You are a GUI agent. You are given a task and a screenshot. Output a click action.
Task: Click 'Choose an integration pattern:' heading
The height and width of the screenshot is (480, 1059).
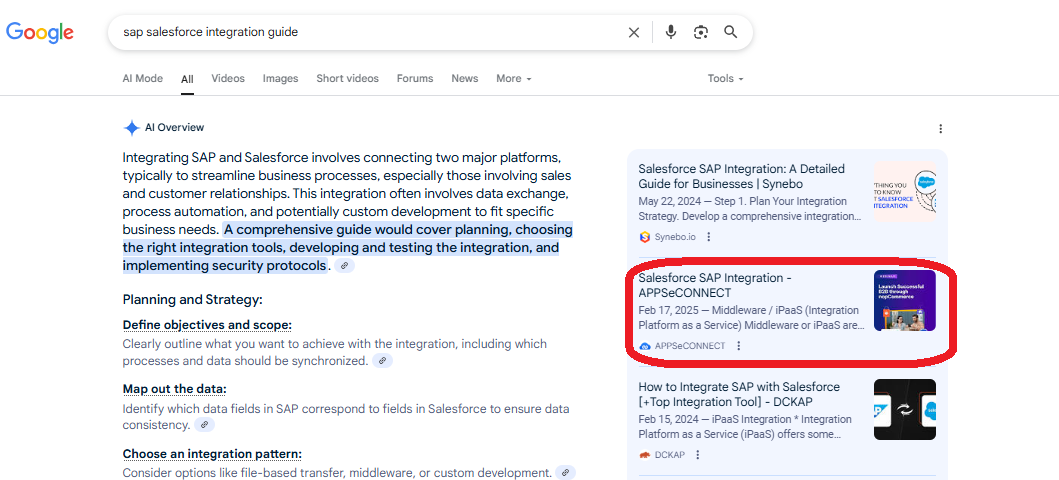212,454
